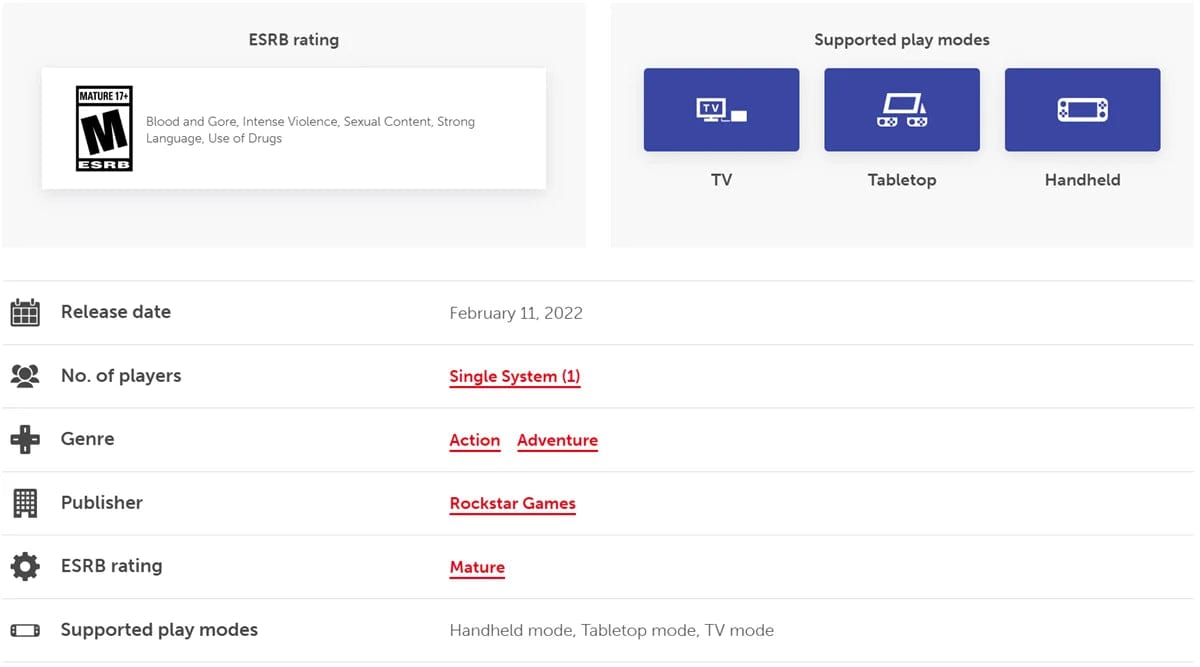Click the Supported play modes heading above the tiles
The height and width of the screenshot is (667, 1200).
[901, 40]
